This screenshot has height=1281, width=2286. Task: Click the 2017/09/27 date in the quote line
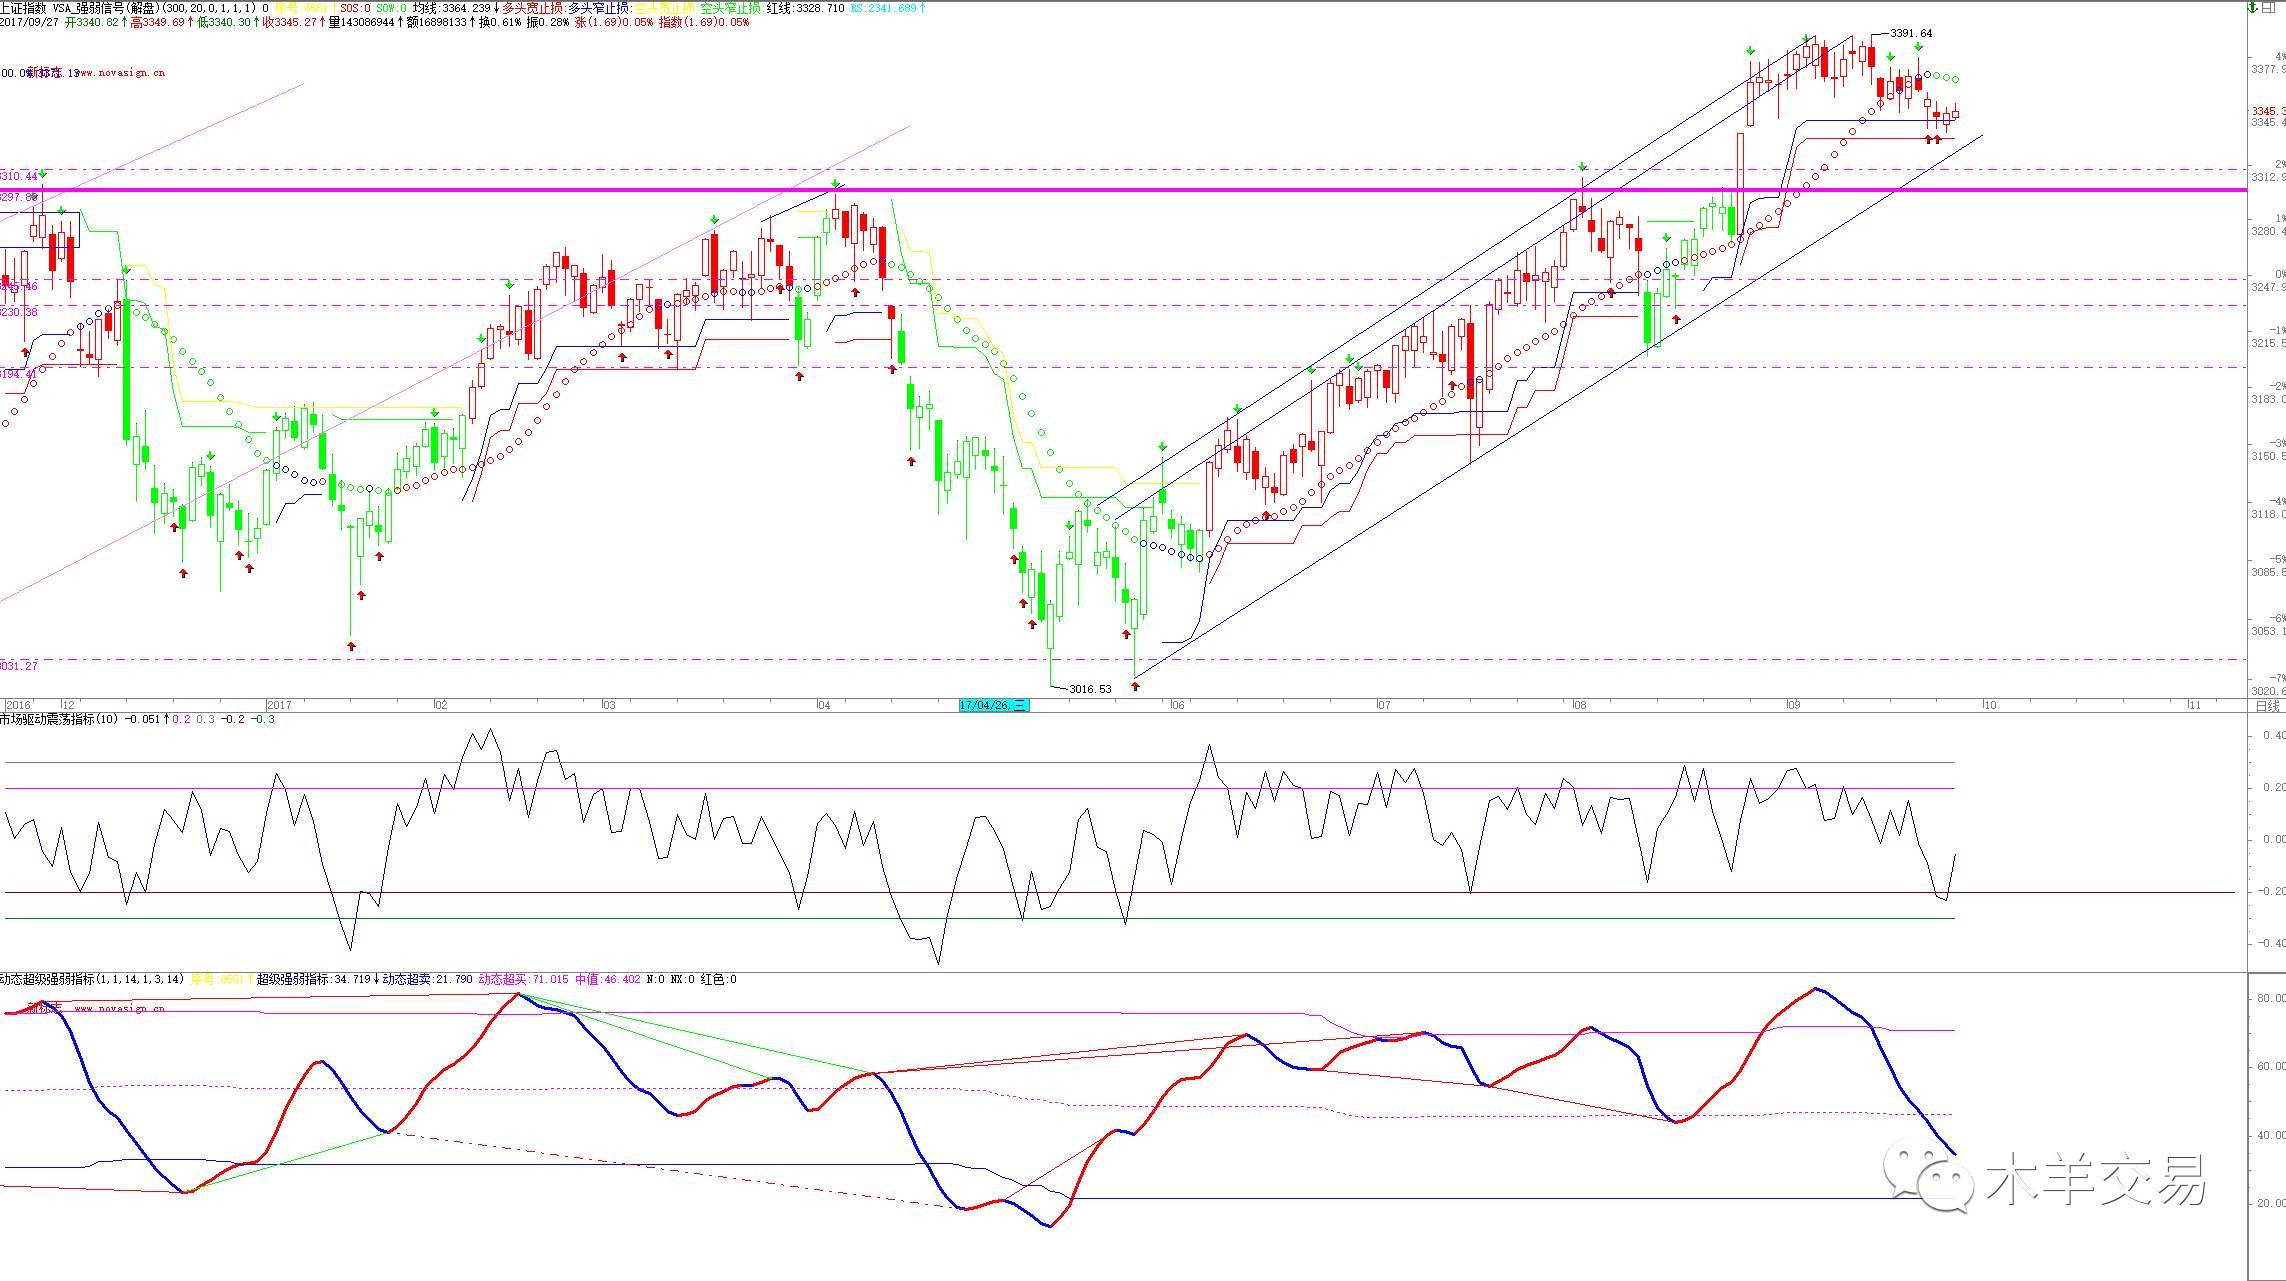[30, 22]
